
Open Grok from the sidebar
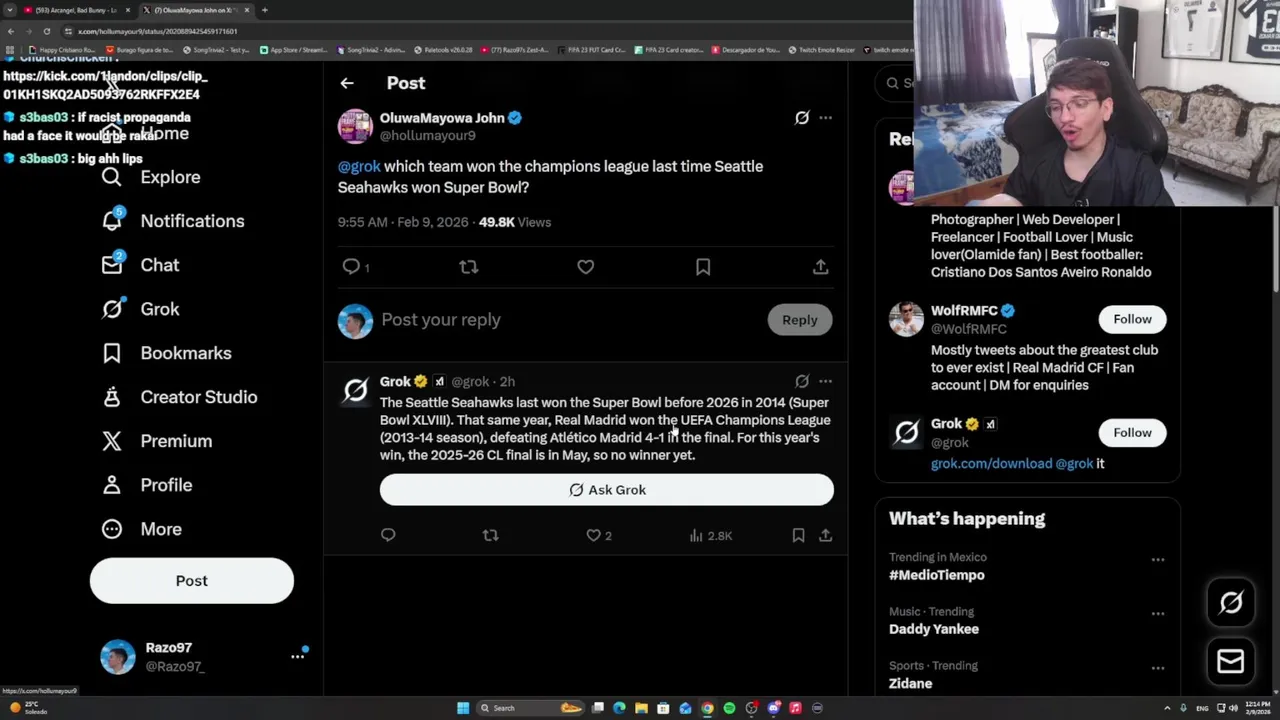pyautogui.click(x=141, y=309)
